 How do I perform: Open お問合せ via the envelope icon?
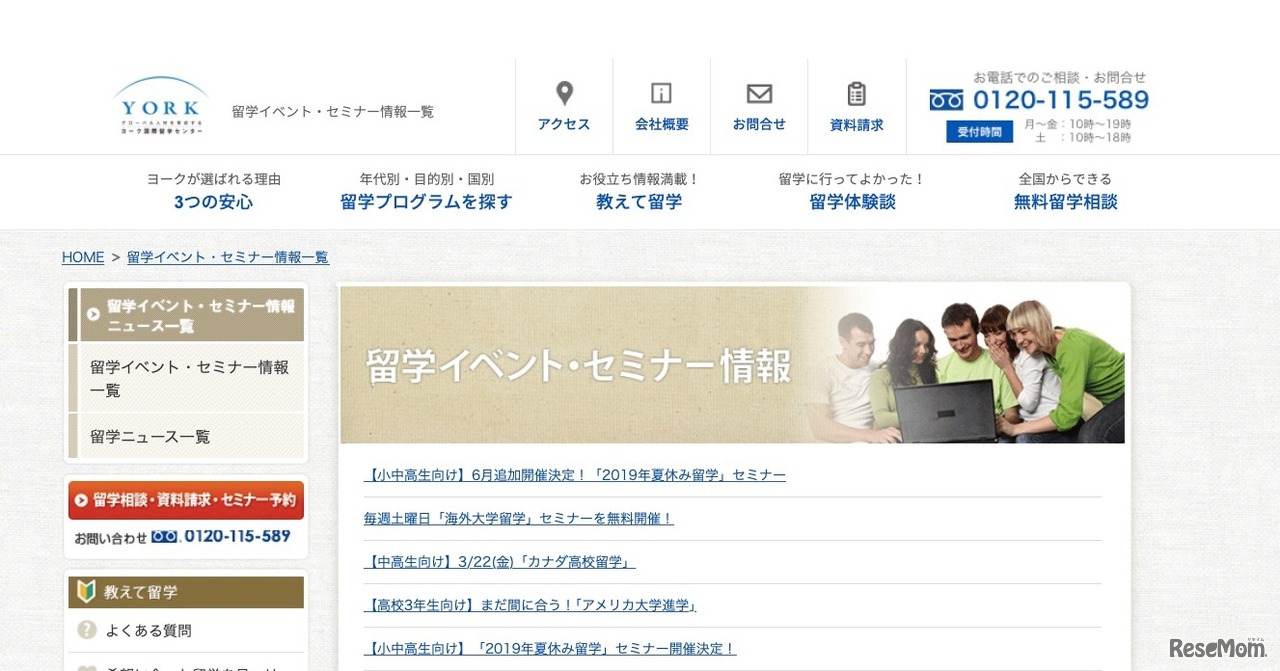pyautogui.click(x=759, y=92)
